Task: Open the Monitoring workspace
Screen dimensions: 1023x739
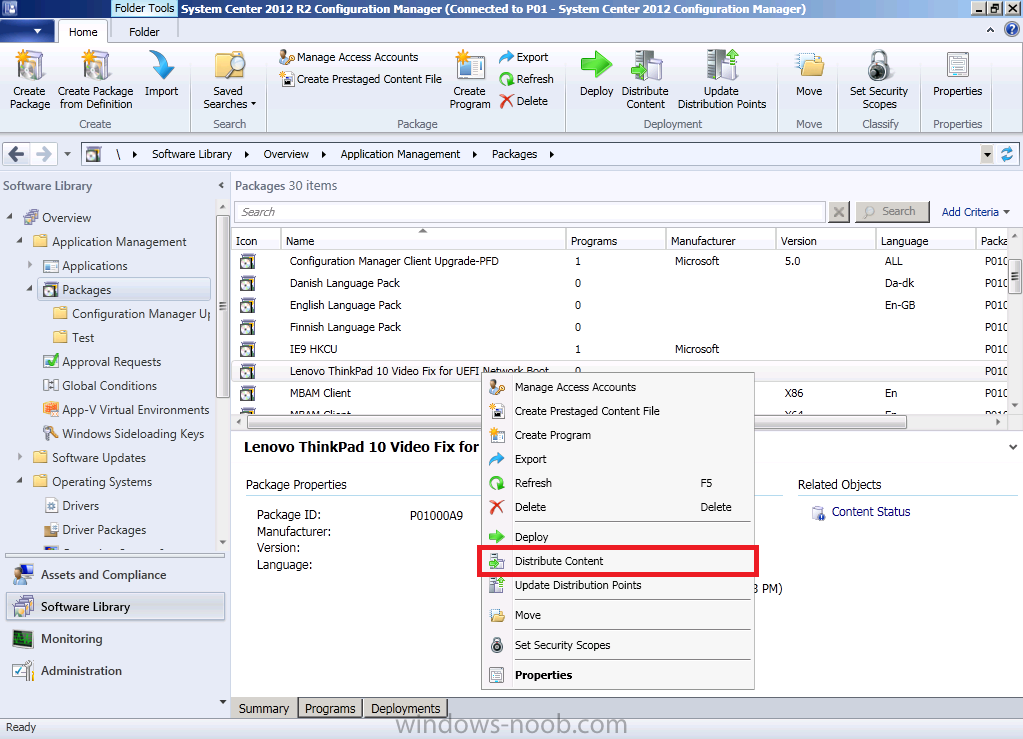Action: pos(115,639)
